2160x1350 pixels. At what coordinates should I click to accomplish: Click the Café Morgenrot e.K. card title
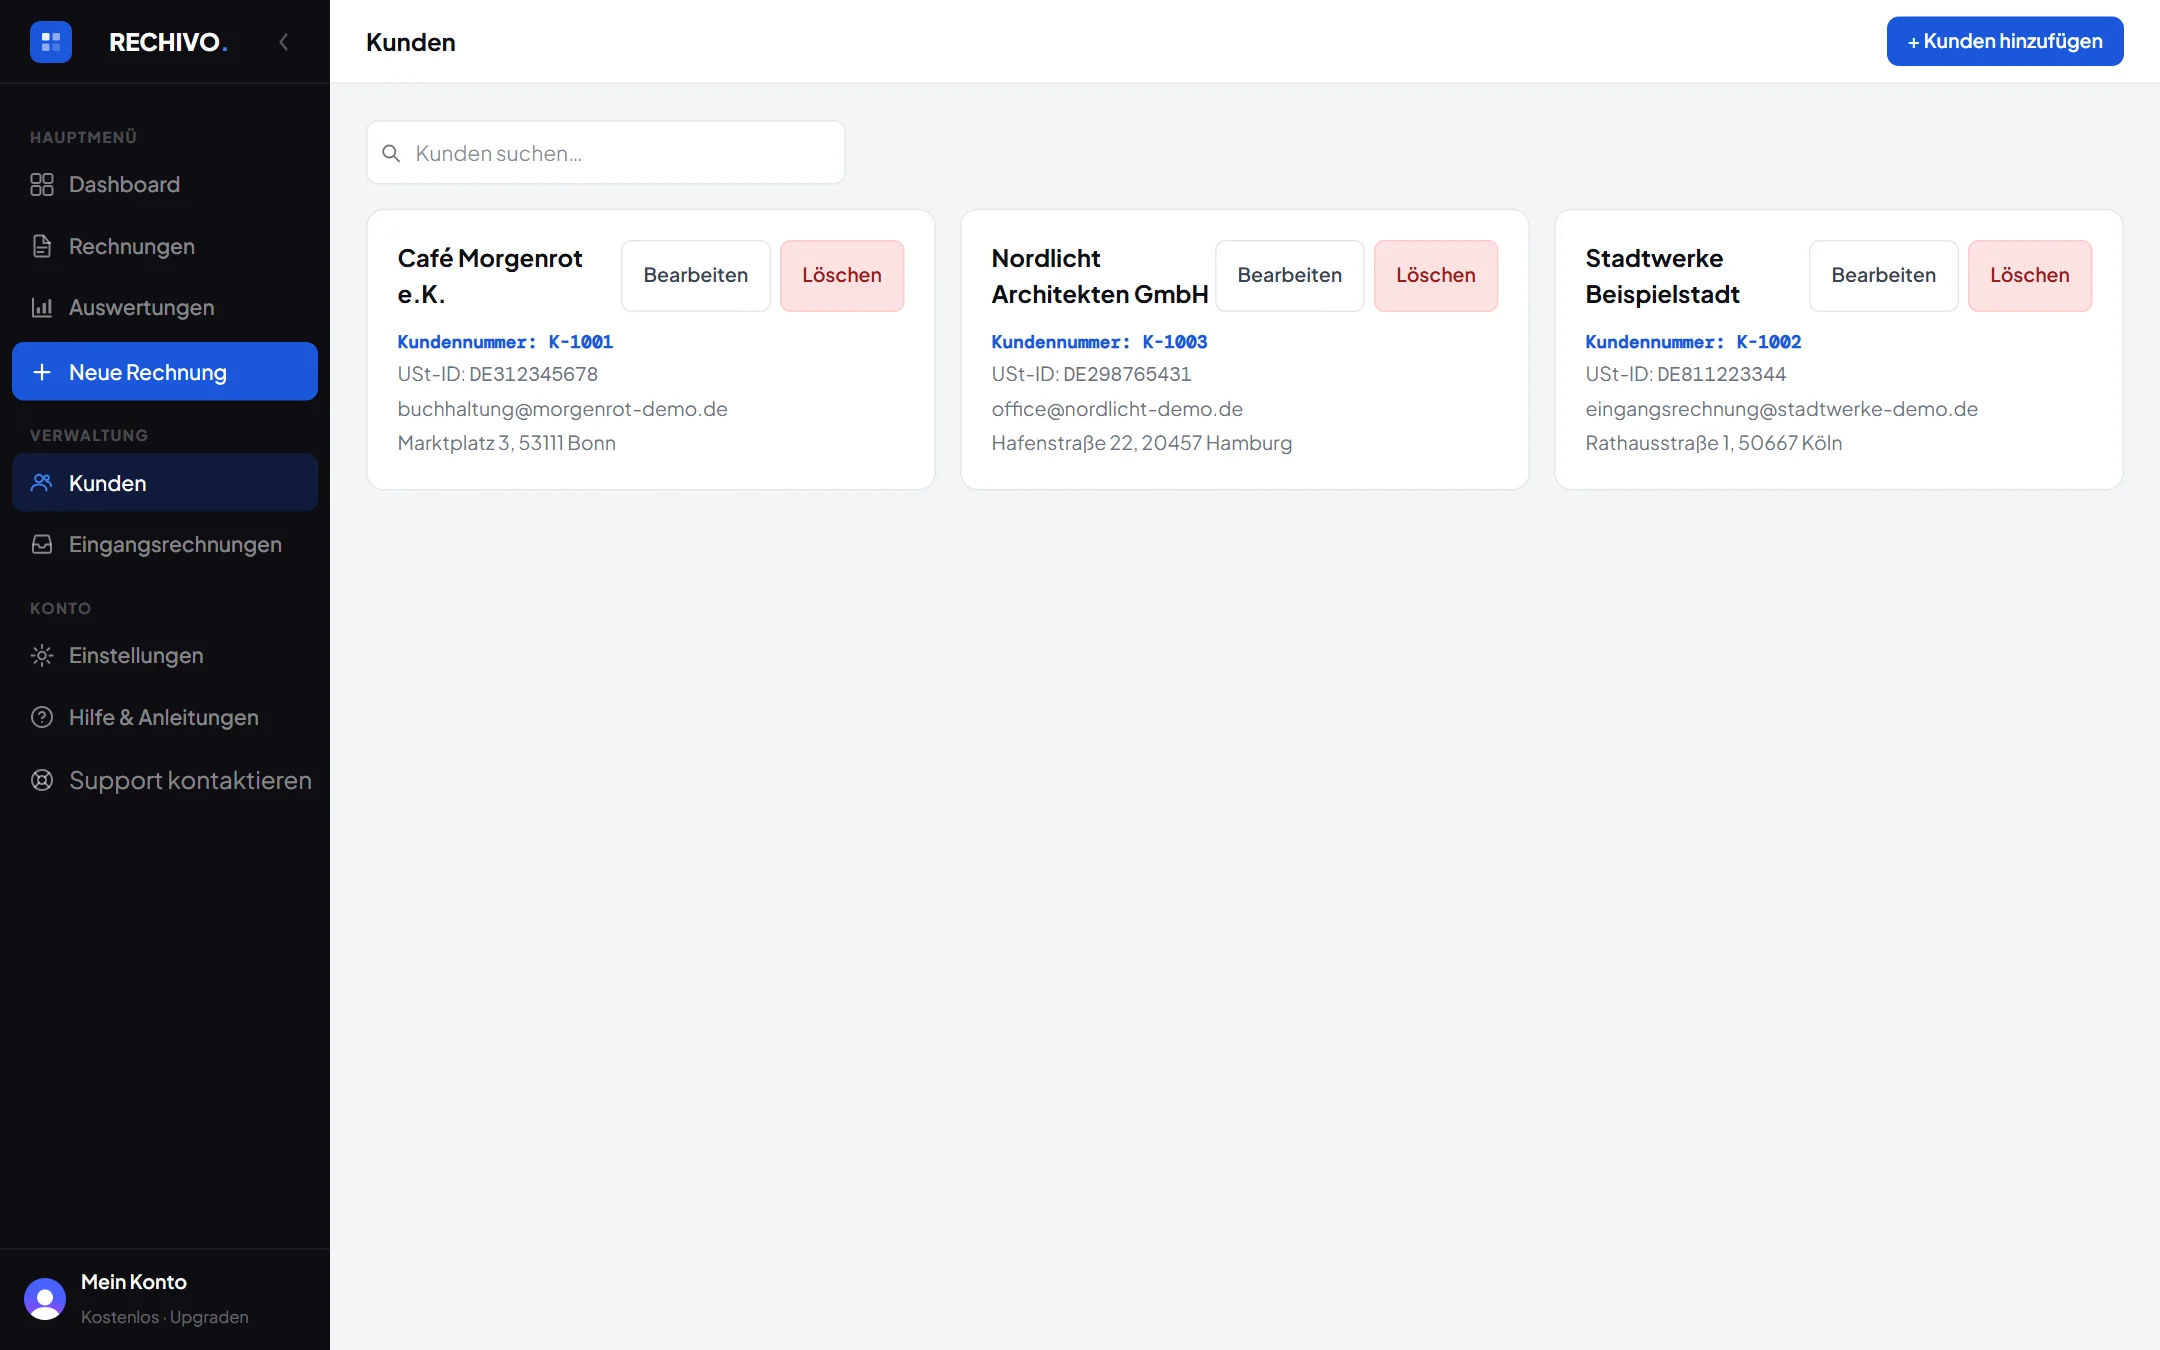[490, 276]
